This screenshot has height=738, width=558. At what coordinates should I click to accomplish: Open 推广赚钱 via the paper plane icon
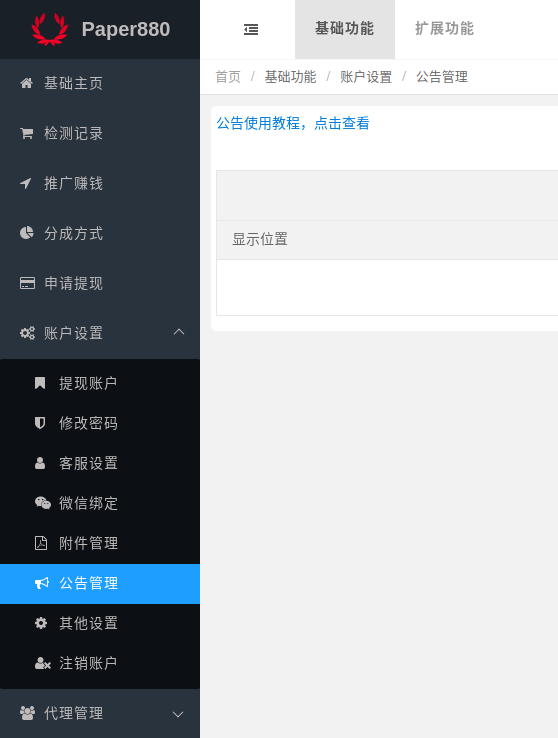(x=26, y=183)
